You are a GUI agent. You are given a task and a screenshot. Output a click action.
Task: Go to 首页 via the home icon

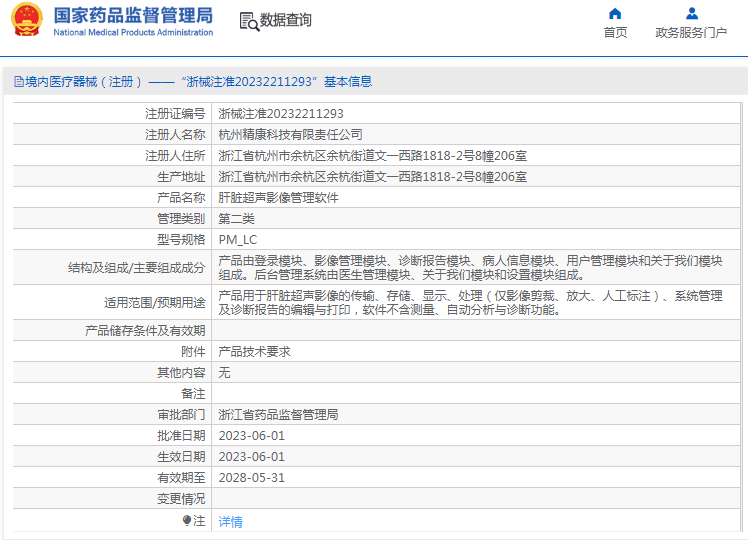615,13
